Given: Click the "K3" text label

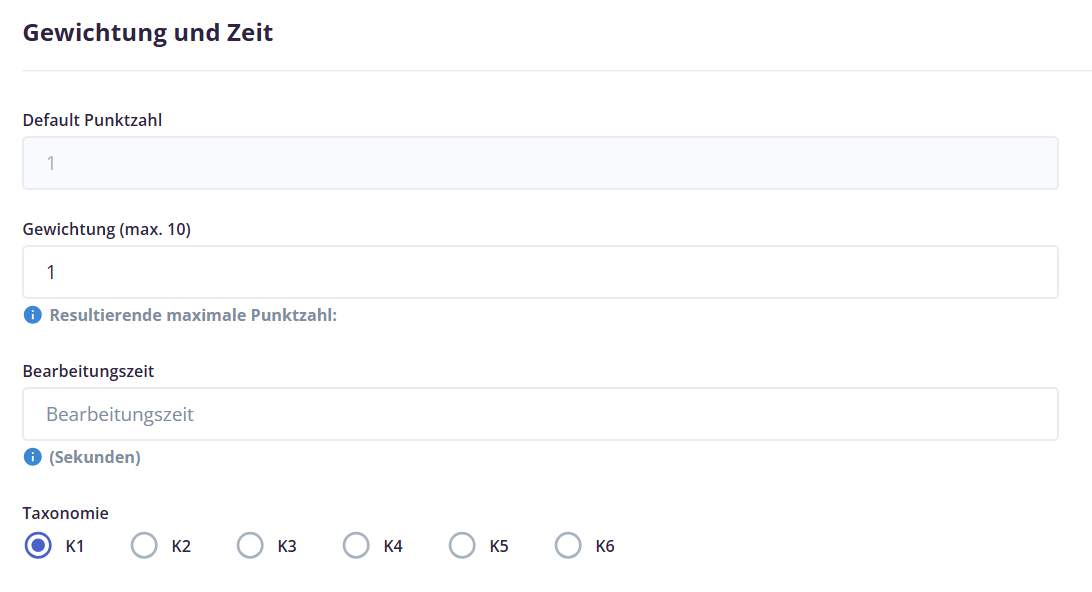Looking at the screenshot, I should point(287,546).
